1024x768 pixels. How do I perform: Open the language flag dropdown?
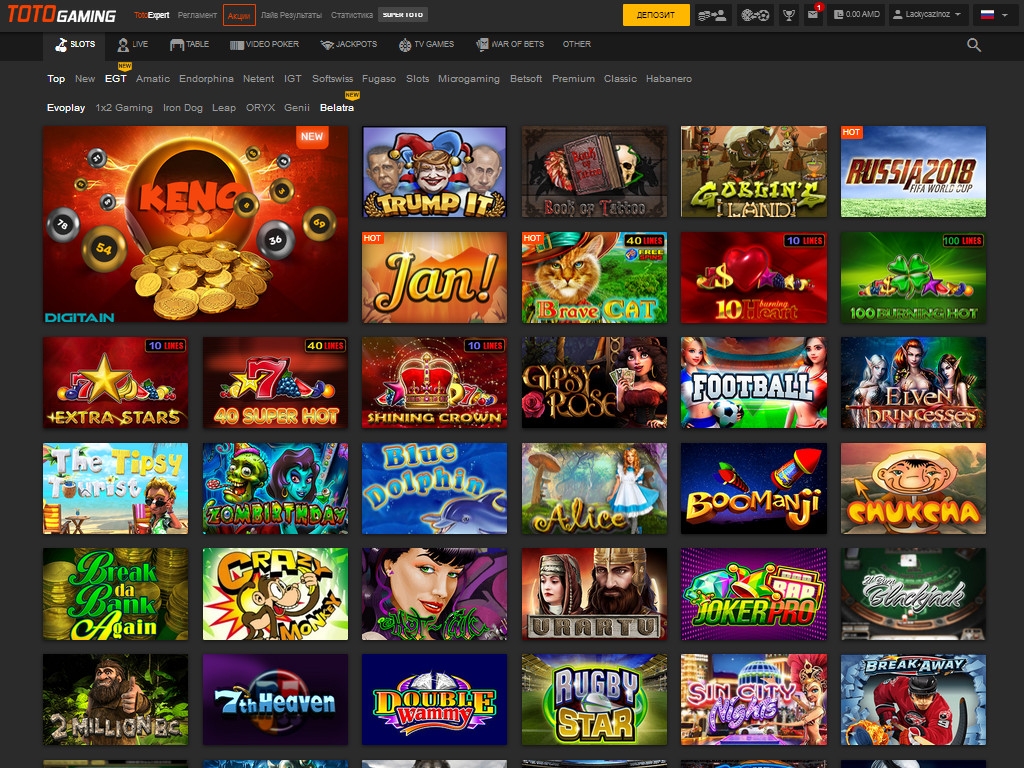pyautogui.click(x=993, y=15)
